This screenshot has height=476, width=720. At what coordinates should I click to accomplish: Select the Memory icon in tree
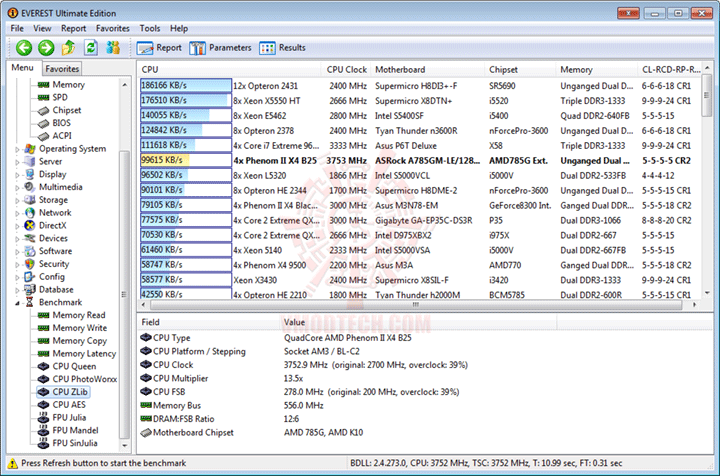(44, 85)
